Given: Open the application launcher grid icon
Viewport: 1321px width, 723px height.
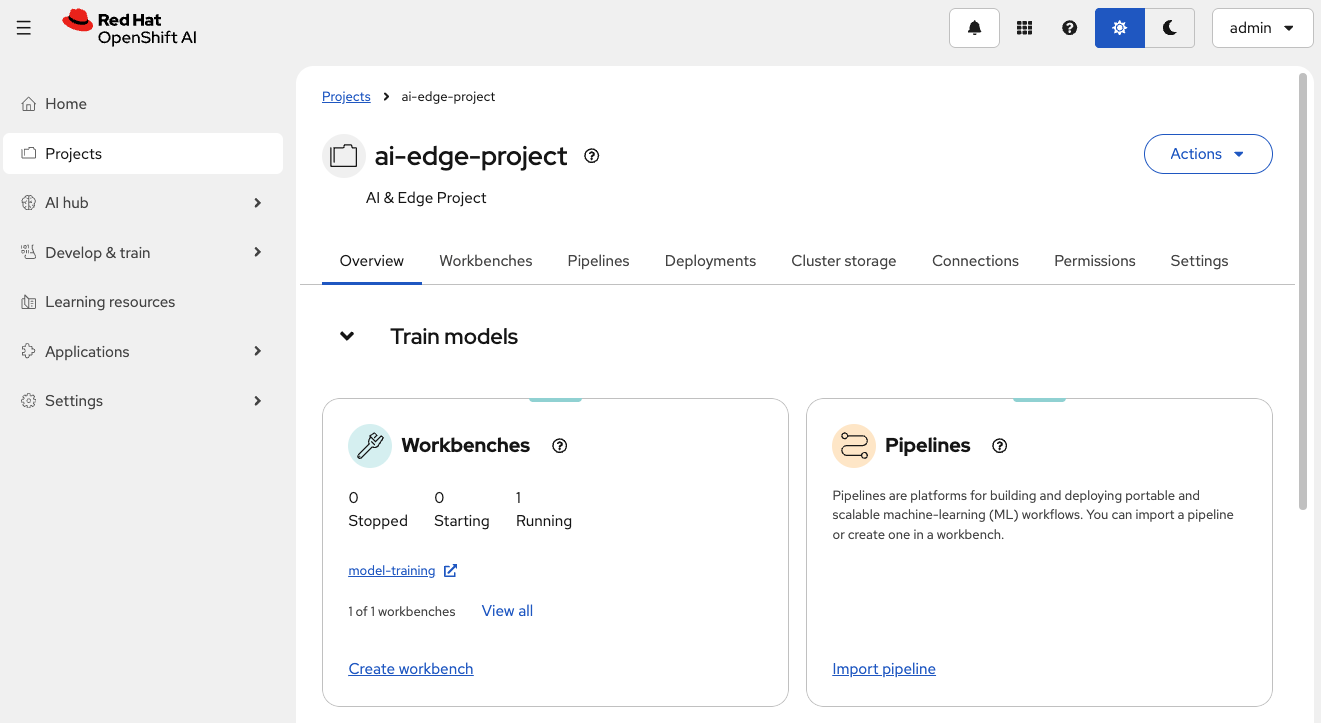Looking at the screenshot, I should click(1024, 28).
